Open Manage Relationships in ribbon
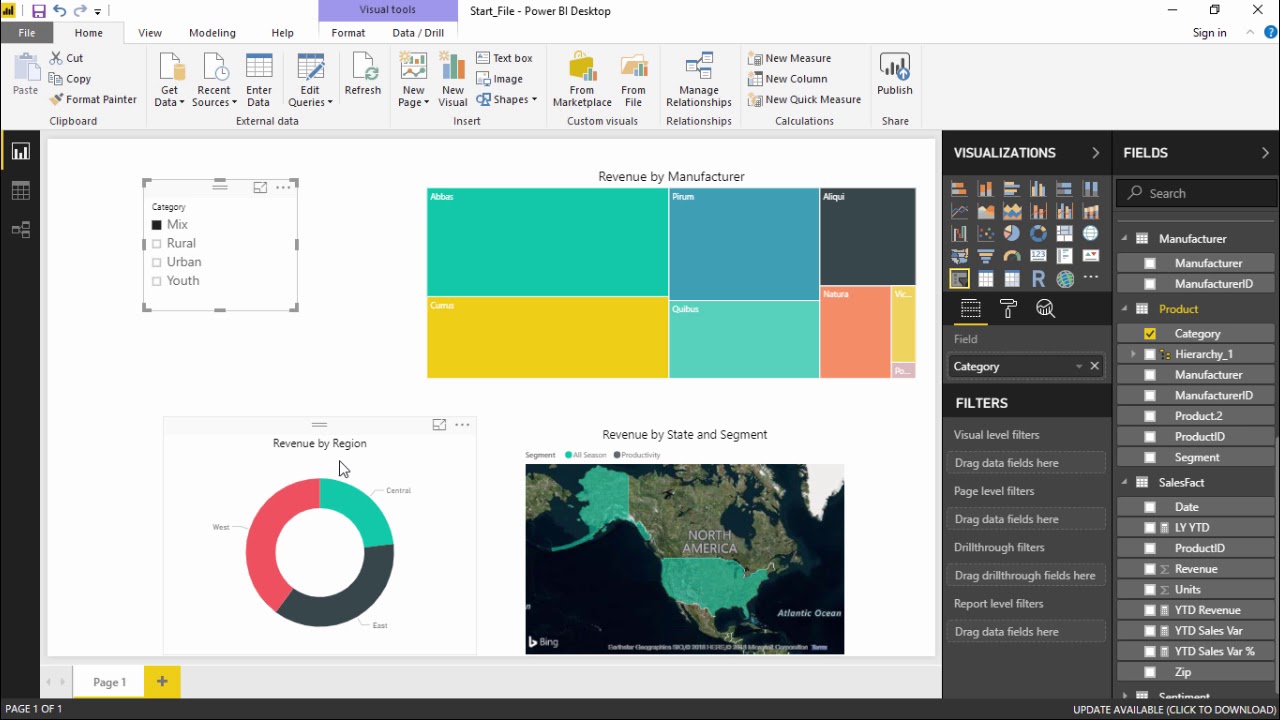 [x=699, y=80]
